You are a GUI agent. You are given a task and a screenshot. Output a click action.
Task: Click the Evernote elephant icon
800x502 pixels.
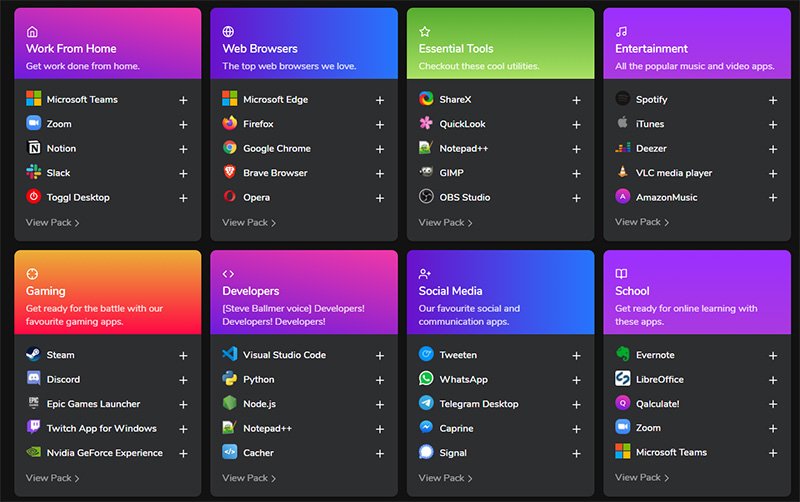[622, 354]
